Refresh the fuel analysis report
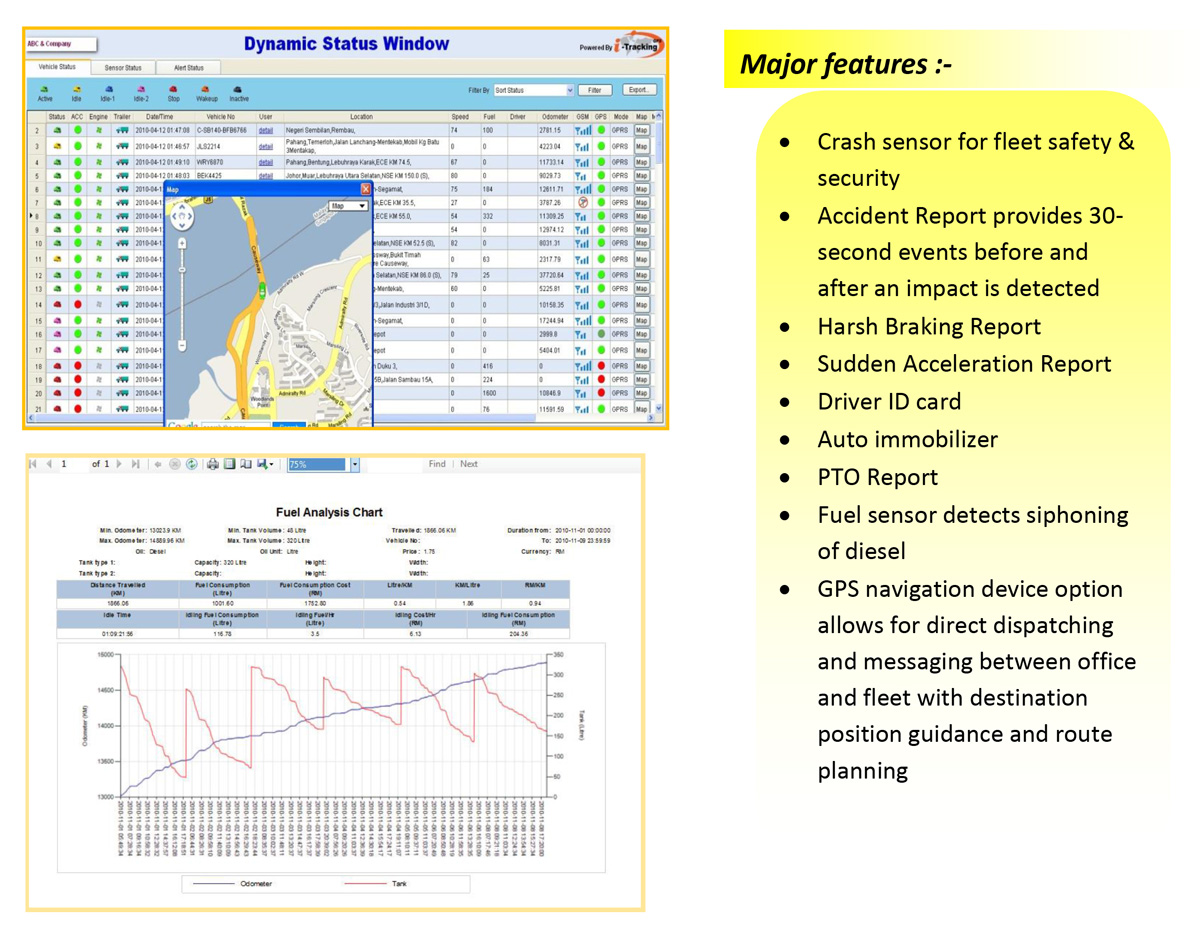The image size is (1200, 938). tap(191, 464)
